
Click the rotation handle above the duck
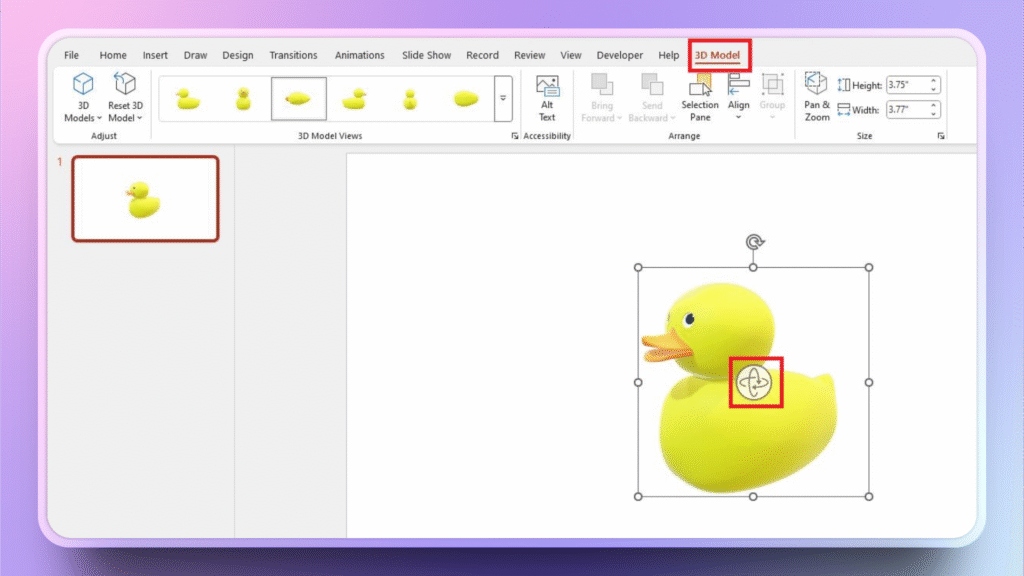[x=756, y=242]
